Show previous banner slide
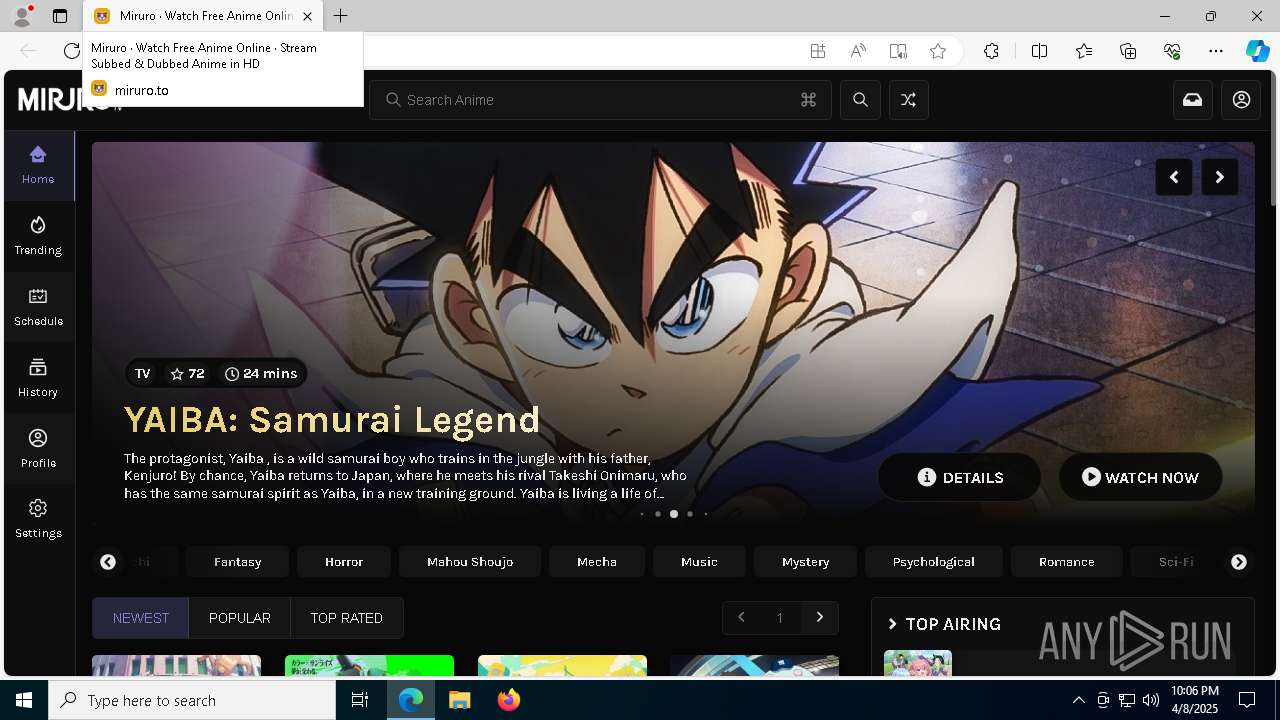This screenshot has width=1280, height=720. click(x=1174, y=177)
